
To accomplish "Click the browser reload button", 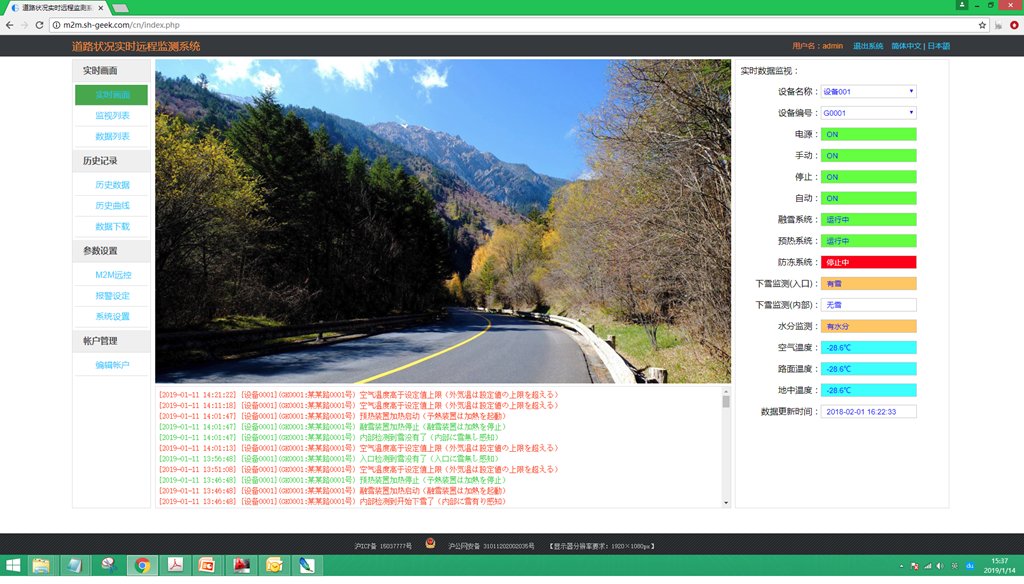I will click(39, 25).
